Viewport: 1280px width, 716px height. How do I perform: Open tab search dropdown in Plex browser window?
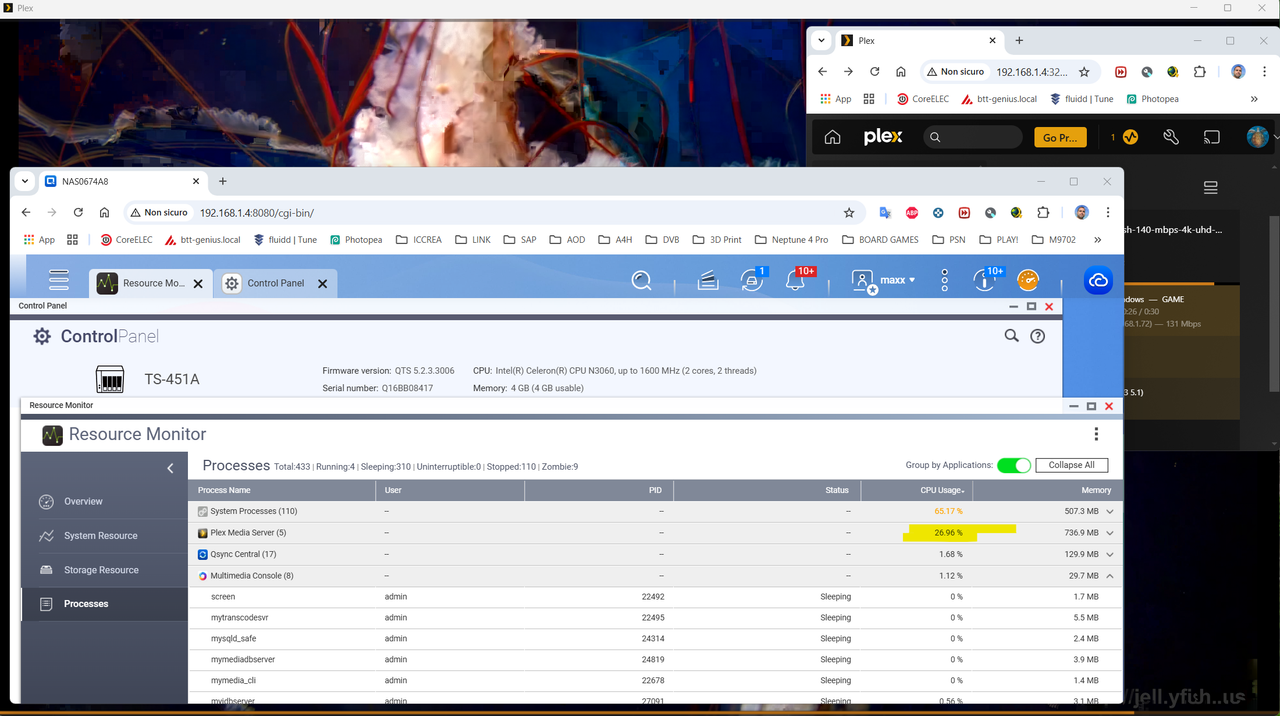click(x=821, y=41)
